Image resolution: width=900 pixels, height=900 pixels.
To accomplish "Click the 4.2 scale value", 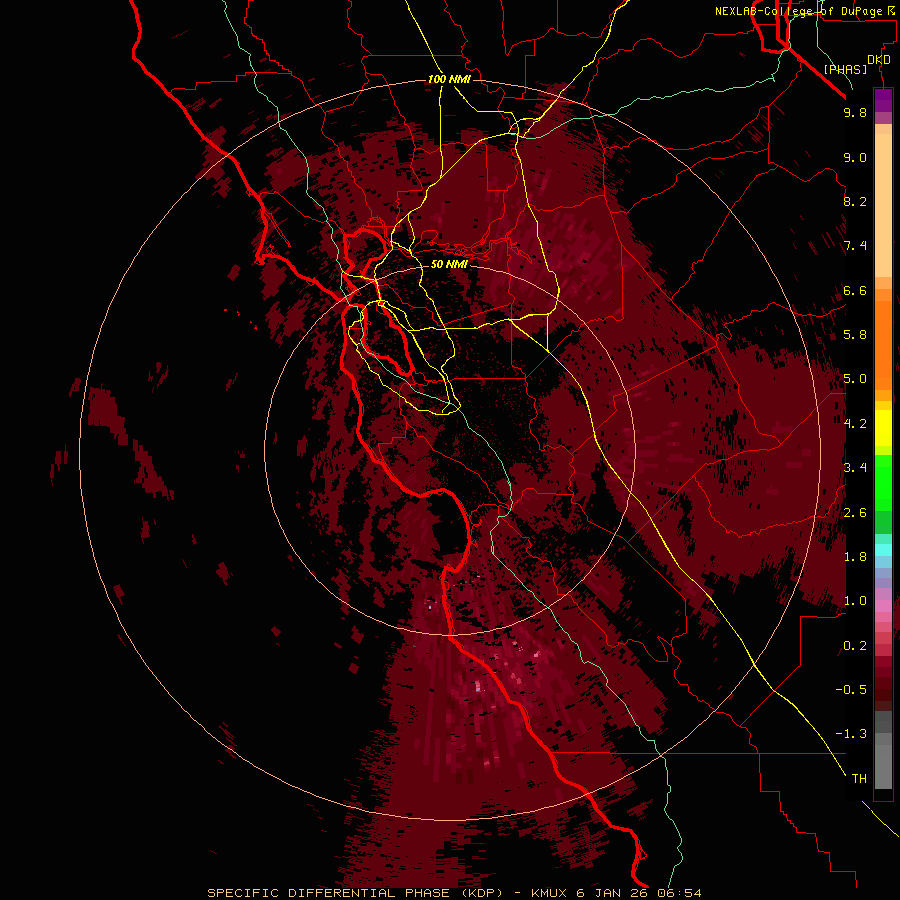I will (855, 424).
